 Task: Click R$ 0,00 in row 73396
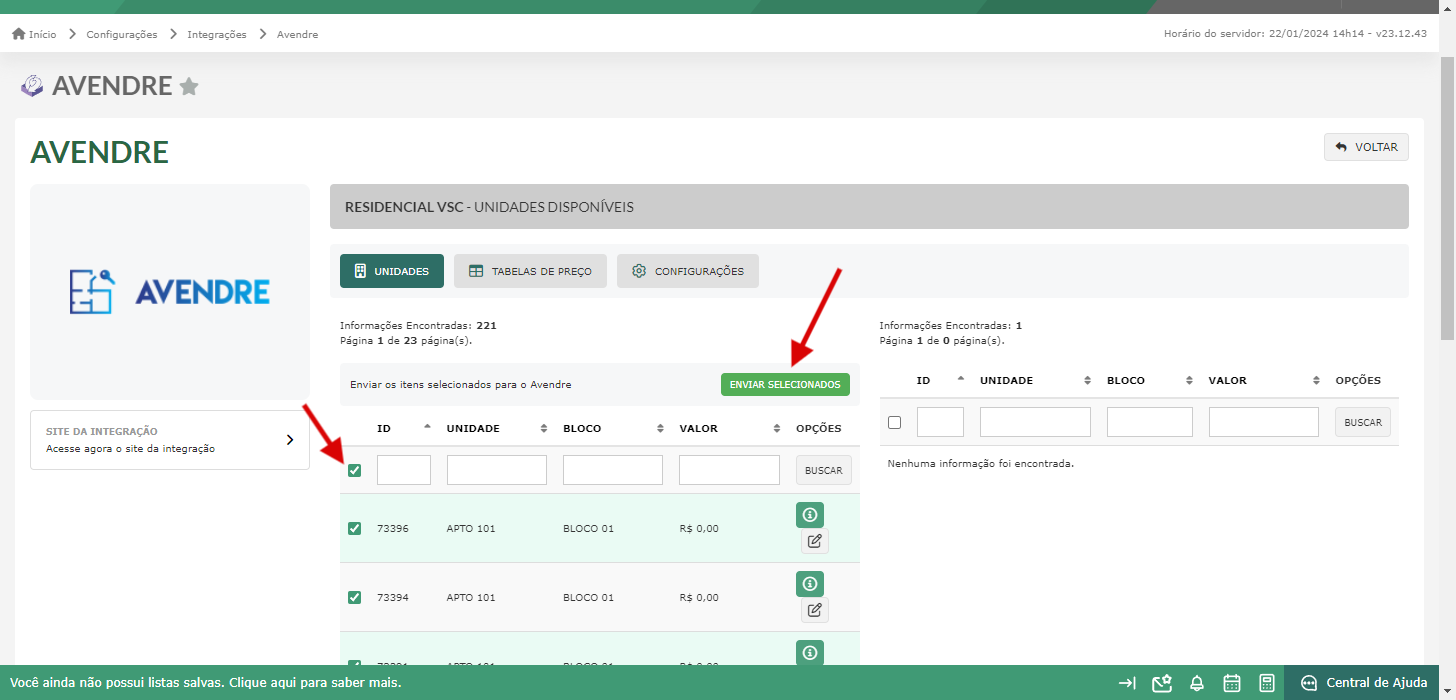tap(699, 528)
